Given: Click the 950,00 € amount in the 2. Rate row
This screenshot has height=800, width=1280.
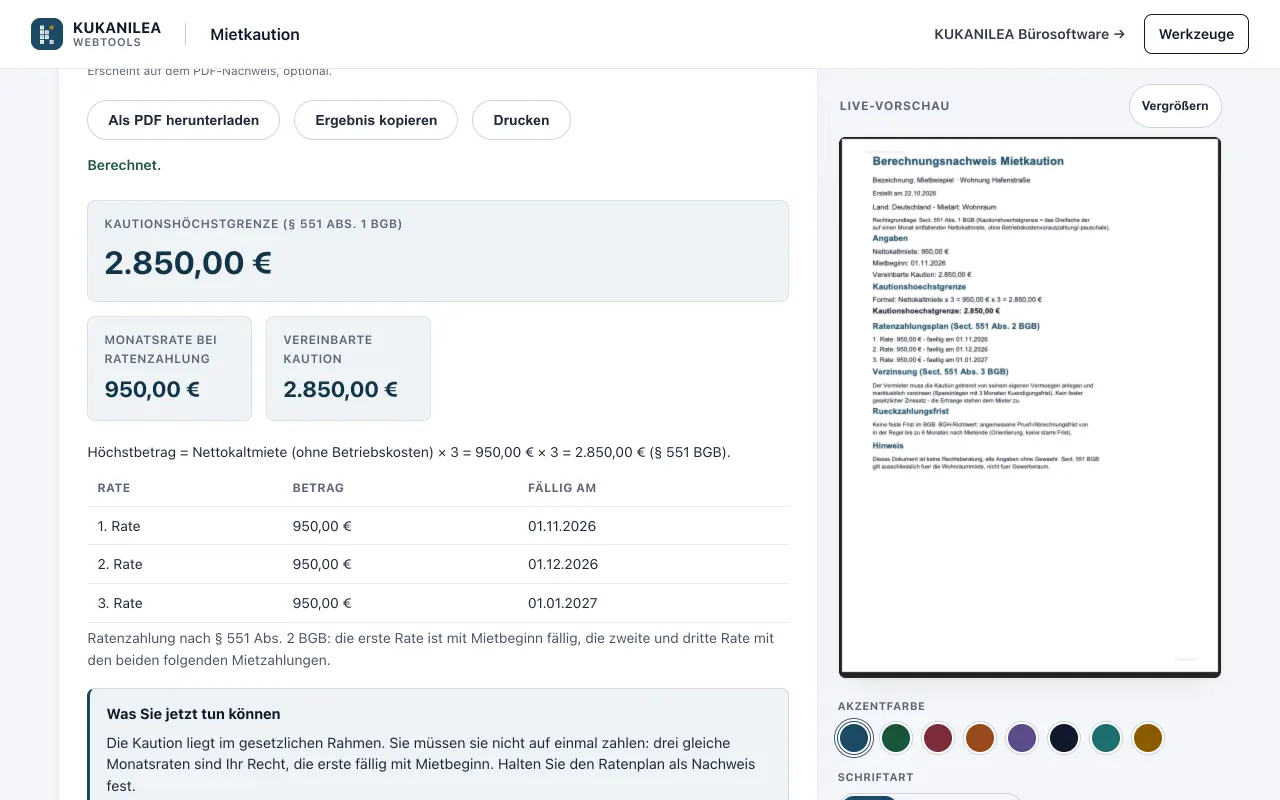Looking at the screenshot, I should [x=322, y=564].
